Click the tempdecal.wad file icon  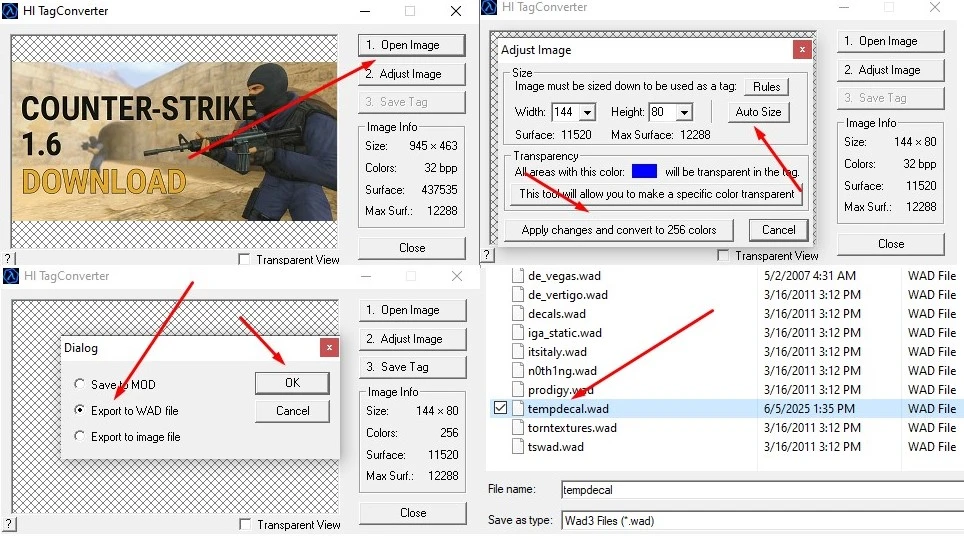tap(518, 409)
